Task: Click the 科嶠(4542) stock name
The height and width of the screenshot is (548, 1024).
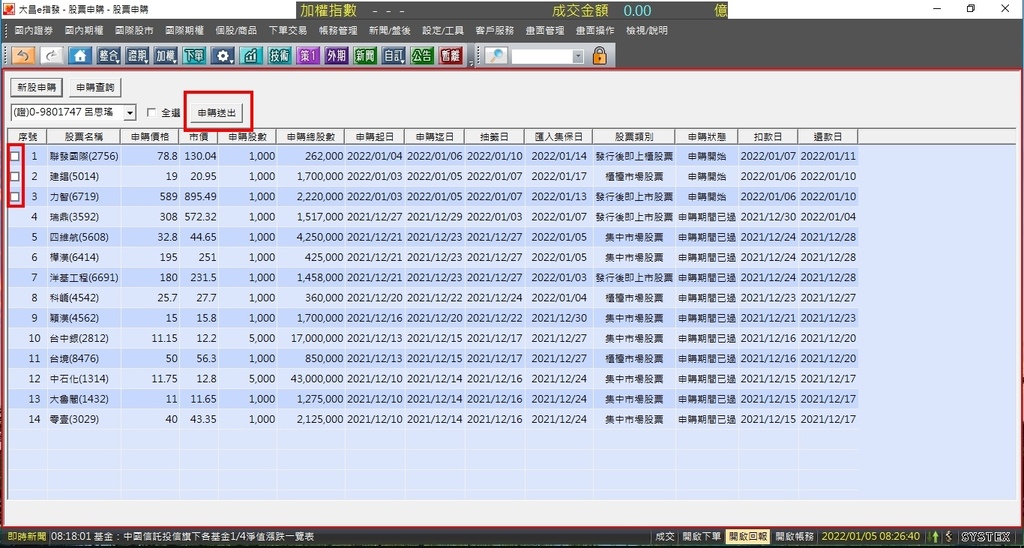Action: [x=74, y=298]
